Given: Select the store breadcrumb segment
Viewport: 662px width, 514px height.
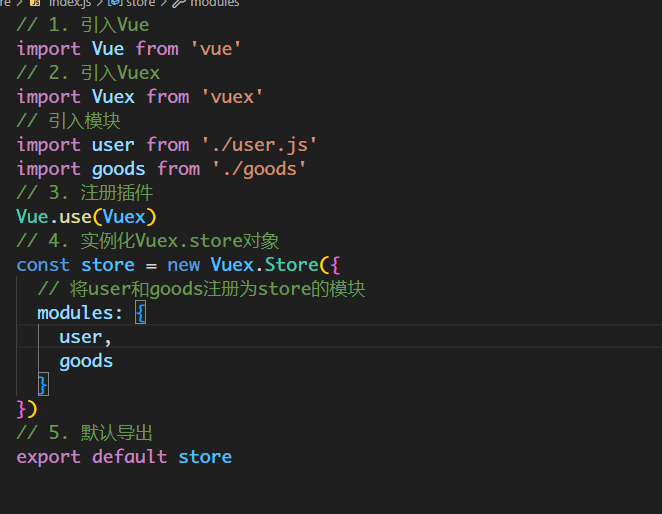Looking at the screenshot, I should click(140, 3).
